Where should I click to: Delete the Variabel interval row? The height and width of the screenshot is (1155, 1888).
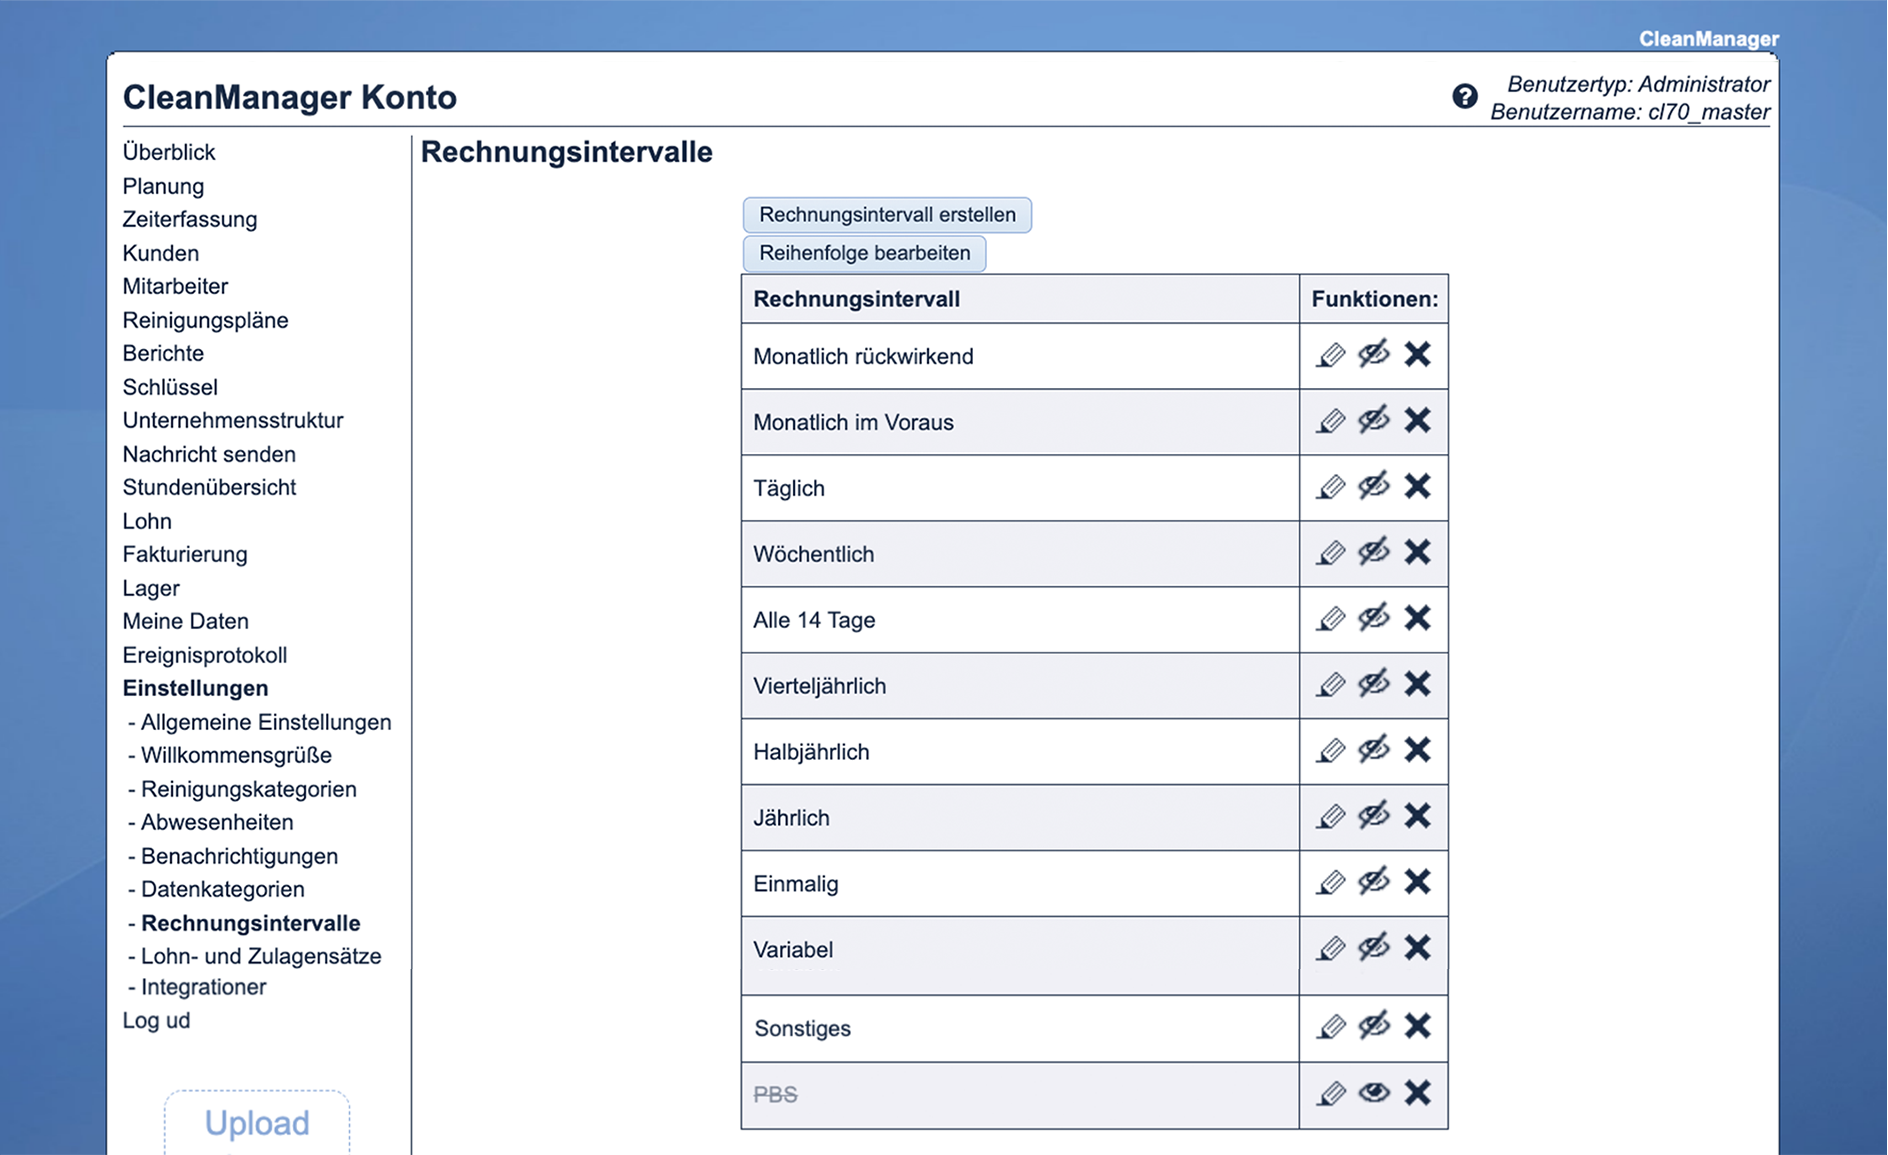click(x=1417, y=948)
